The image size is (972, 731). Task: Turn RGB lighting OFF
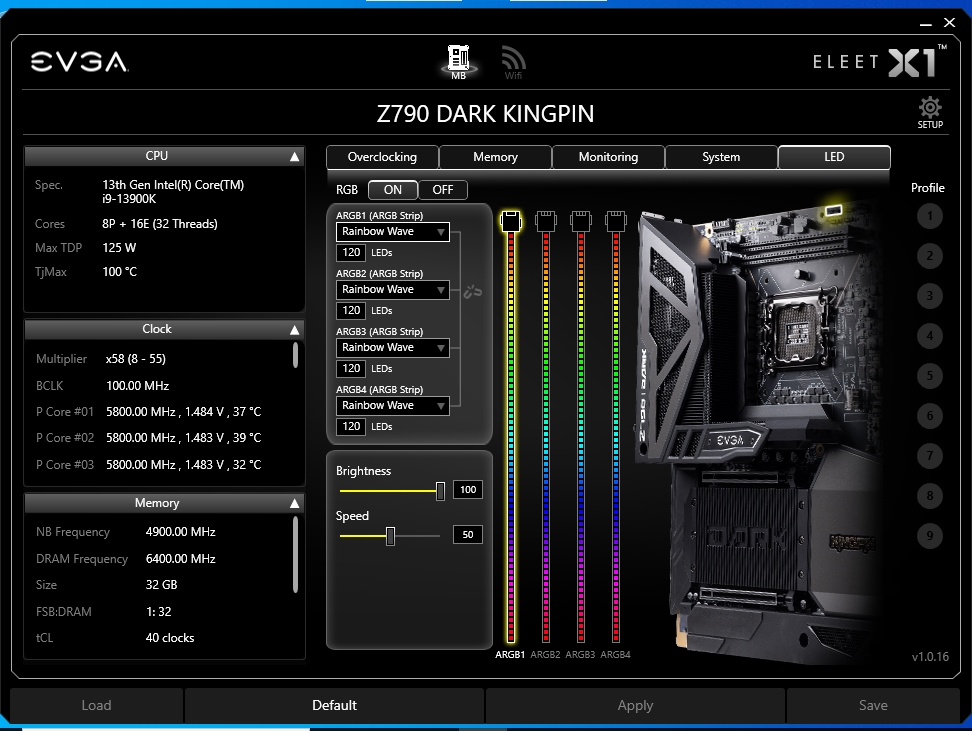pyautogui.click(x=443, y=190)
